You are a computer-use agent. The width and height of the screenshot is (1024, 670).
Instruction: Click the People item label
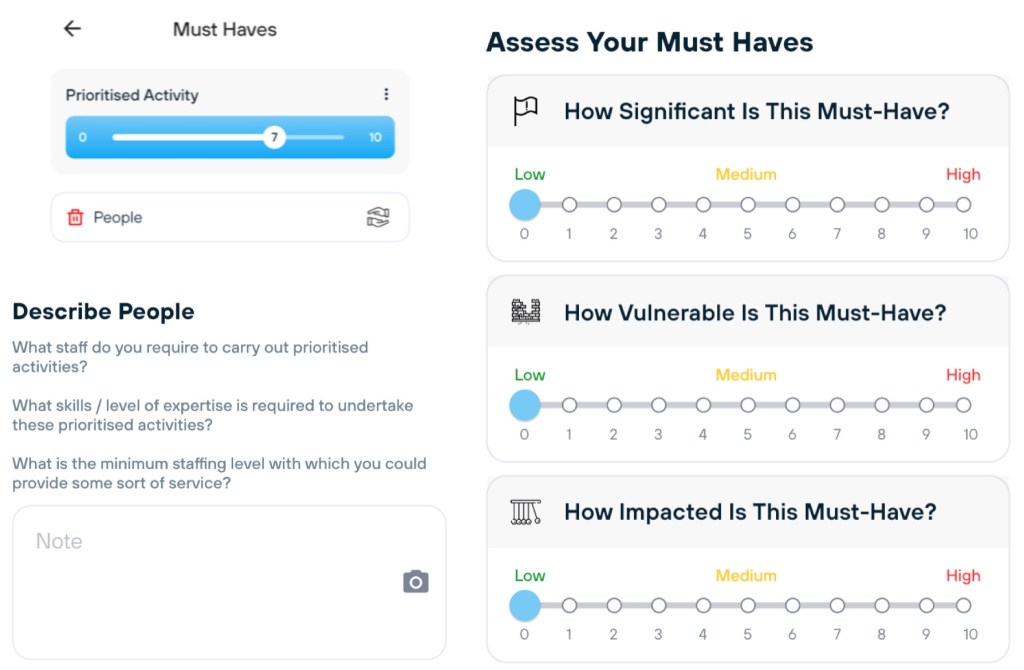click(x=118, y=217)
